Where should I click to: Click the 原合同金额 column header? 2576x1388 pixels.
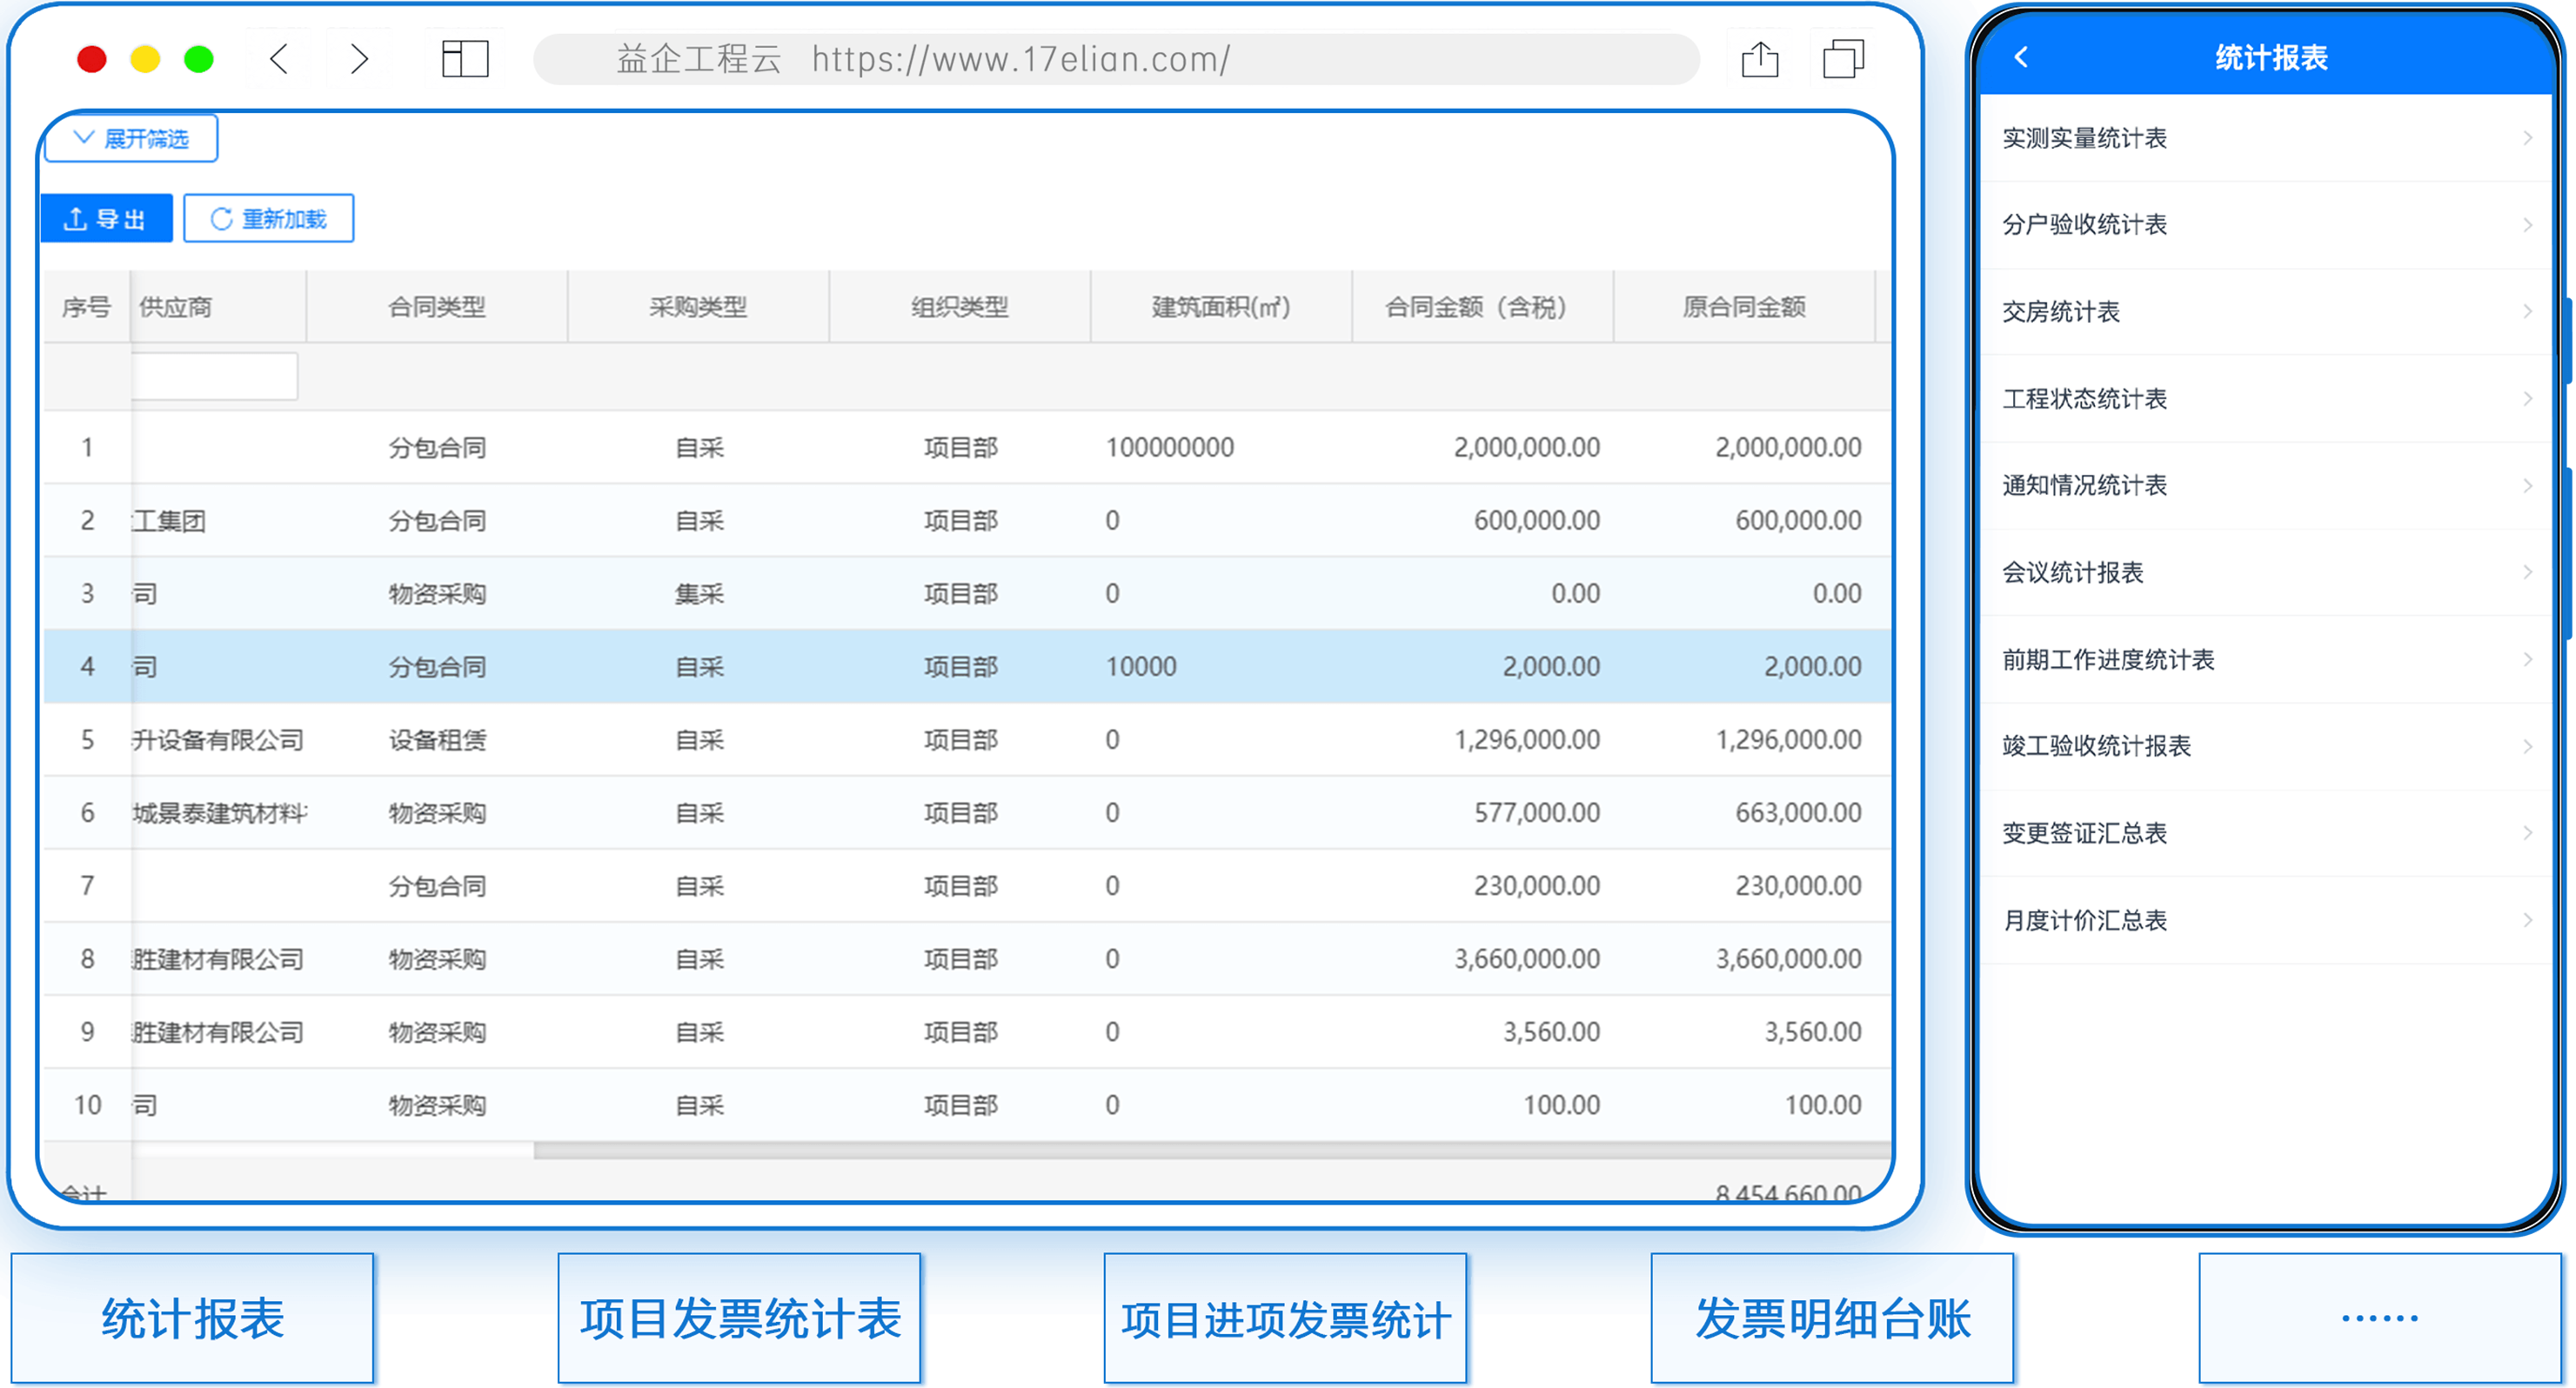(x=1744, y=307)
